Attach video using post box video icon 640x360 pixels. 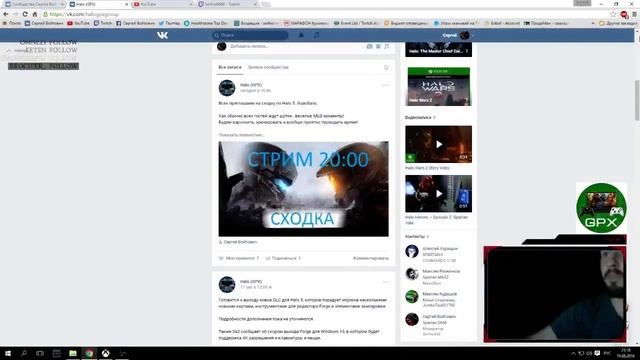[x=378, y=47]
